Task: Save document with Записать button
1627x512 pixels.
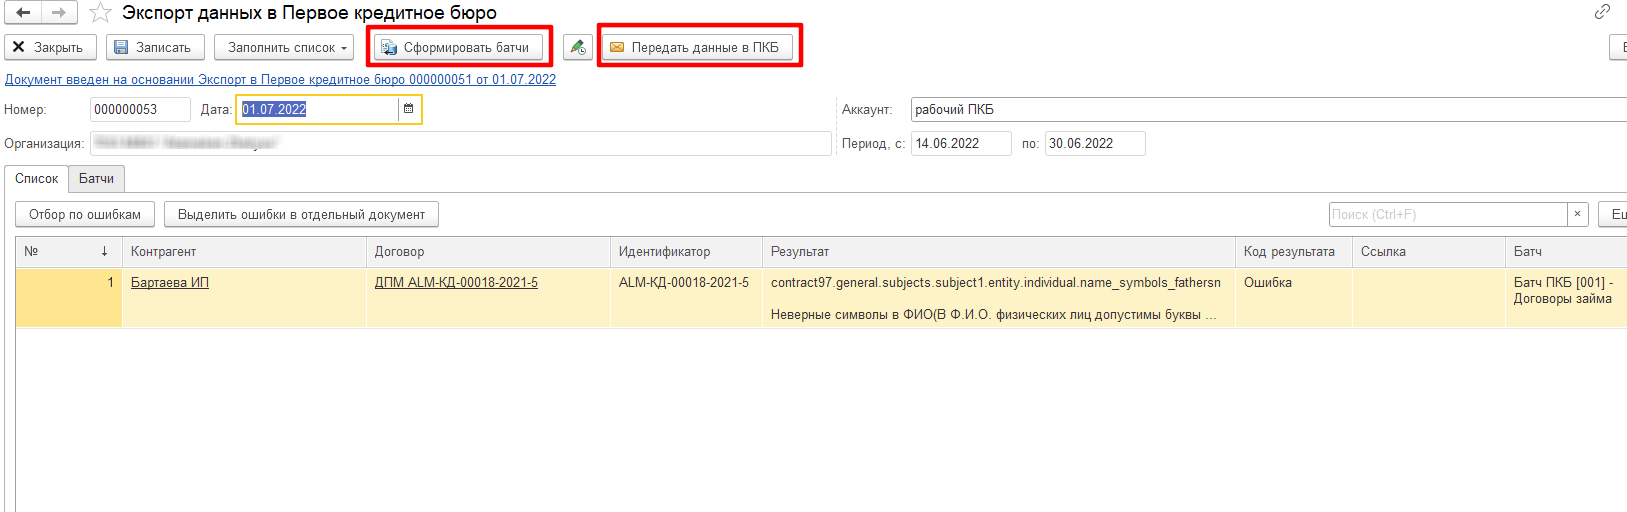Action: point(155,47)
